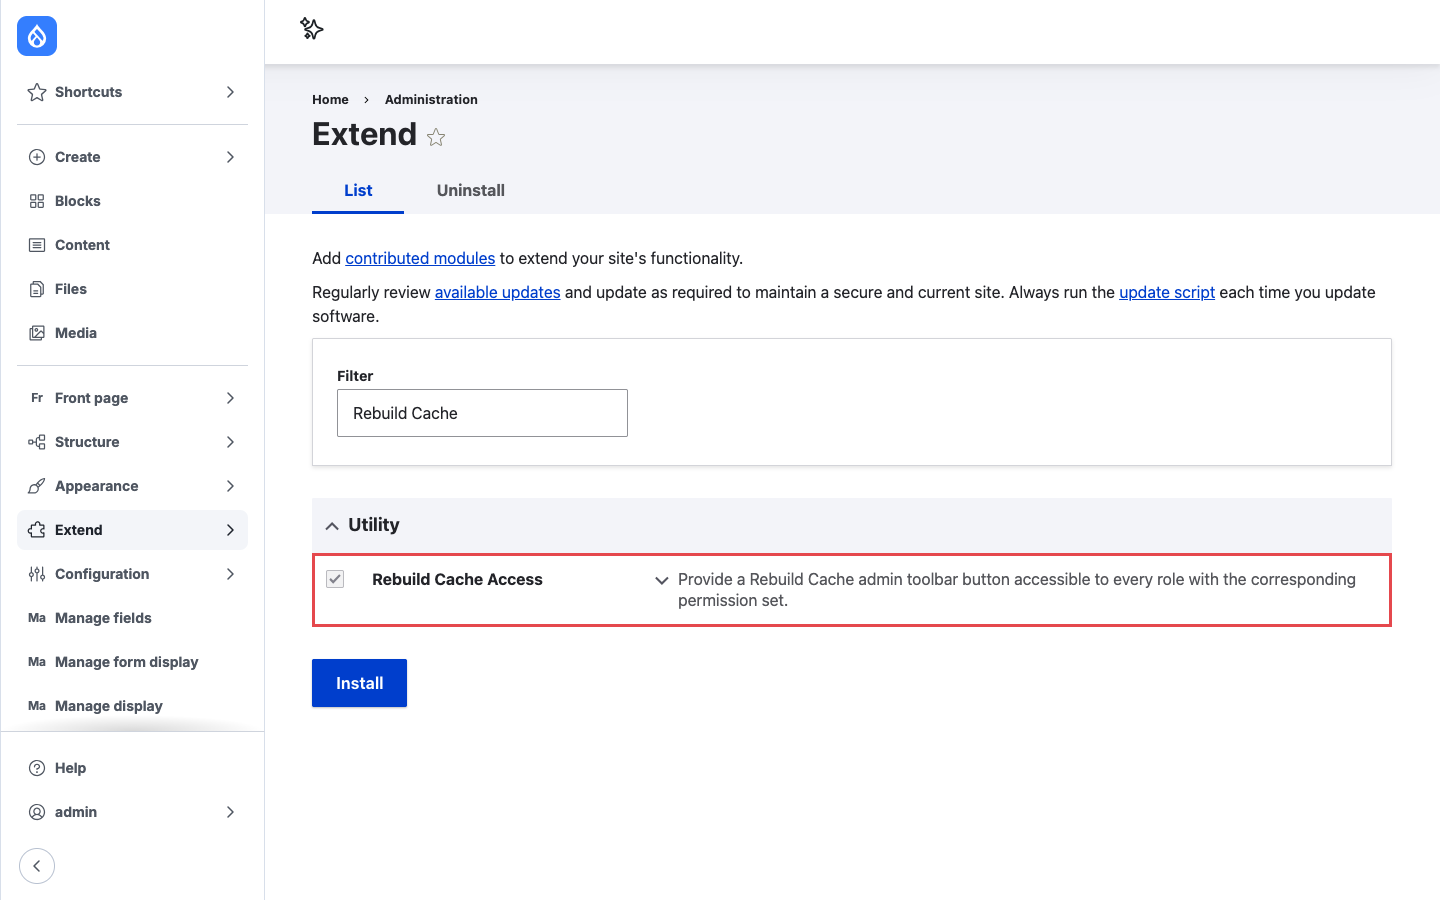Click the Filter text input field

(x=482, y=413)
